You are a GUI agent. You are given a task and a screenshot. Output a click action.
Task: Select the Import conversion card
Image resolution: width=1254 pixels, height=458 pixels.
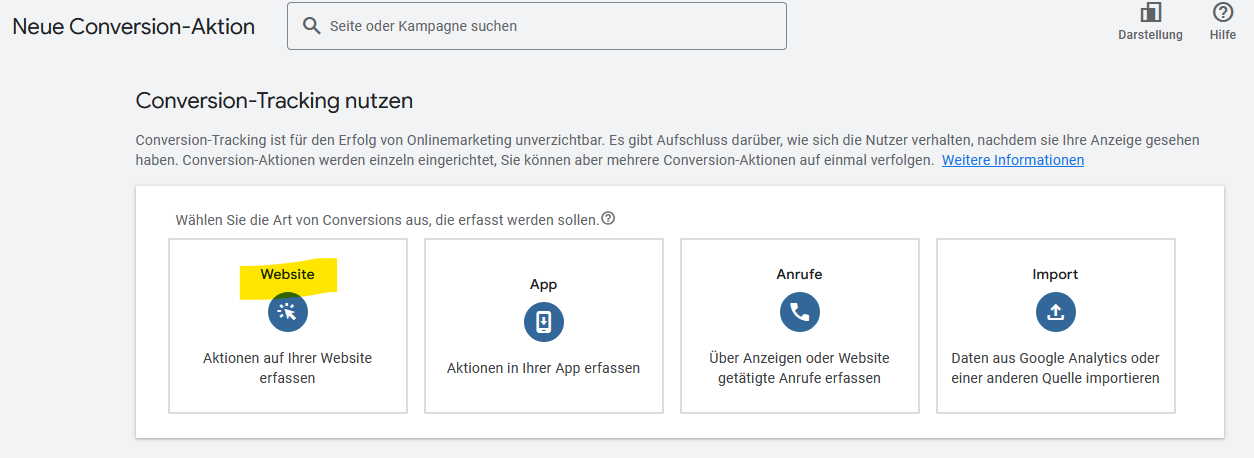(x=1056, y=326)
